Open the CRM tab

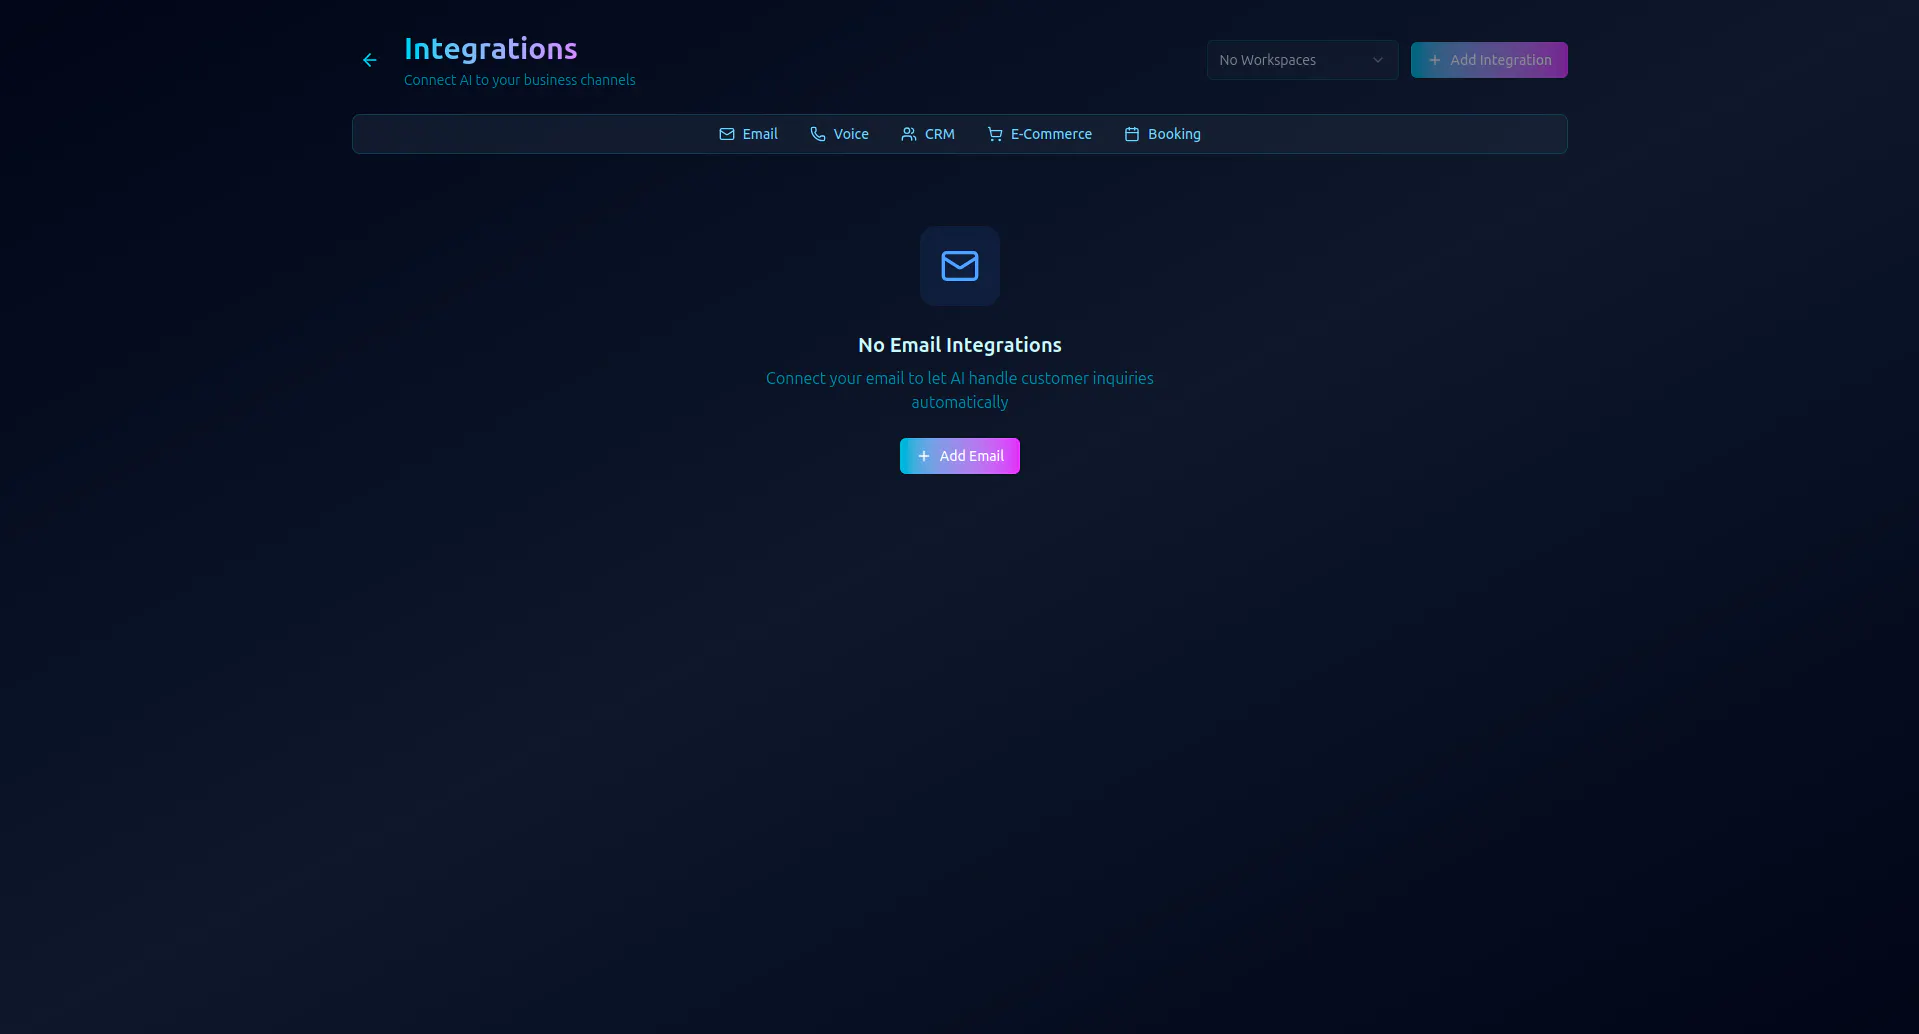click(x=928, y=134)
